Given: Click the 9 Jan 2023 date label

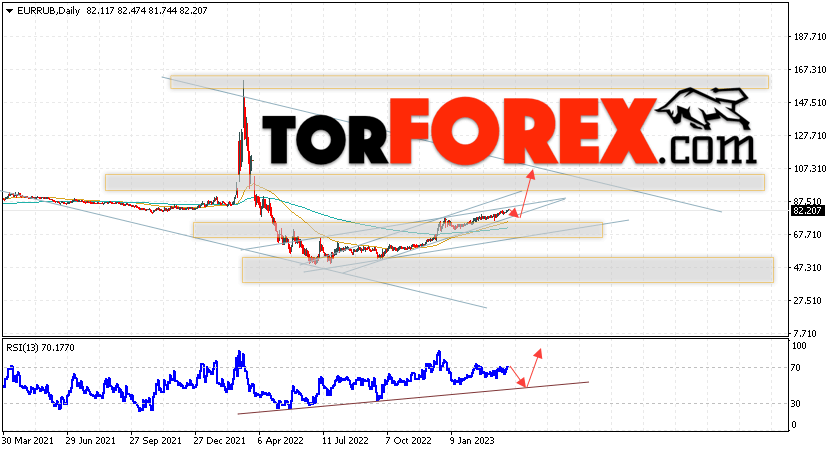Looking at the screenshot, I should click(x=473, y=440).
